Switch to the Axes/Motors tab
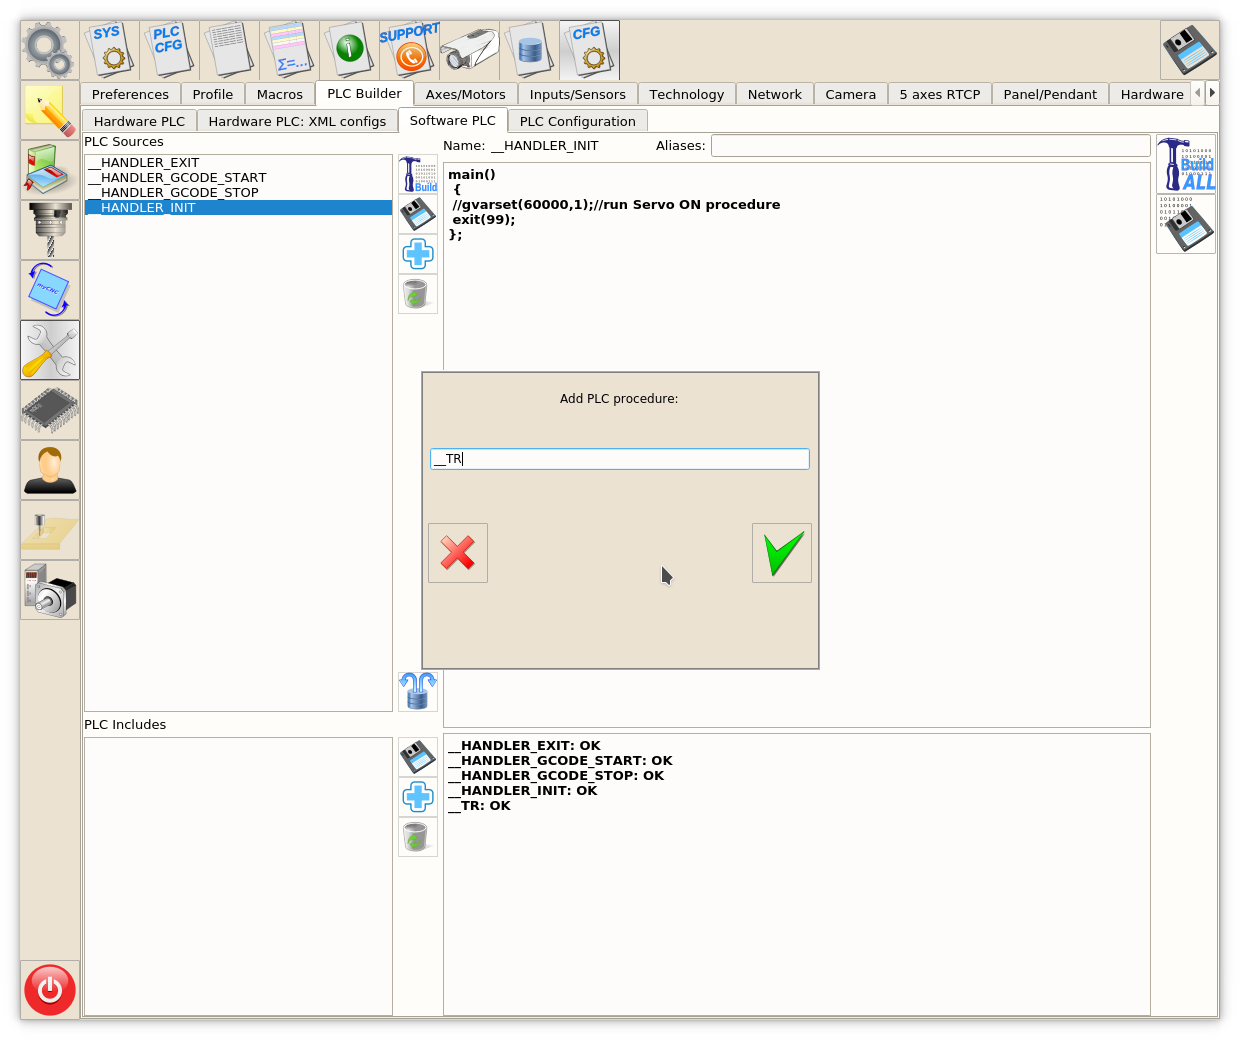 465,94
